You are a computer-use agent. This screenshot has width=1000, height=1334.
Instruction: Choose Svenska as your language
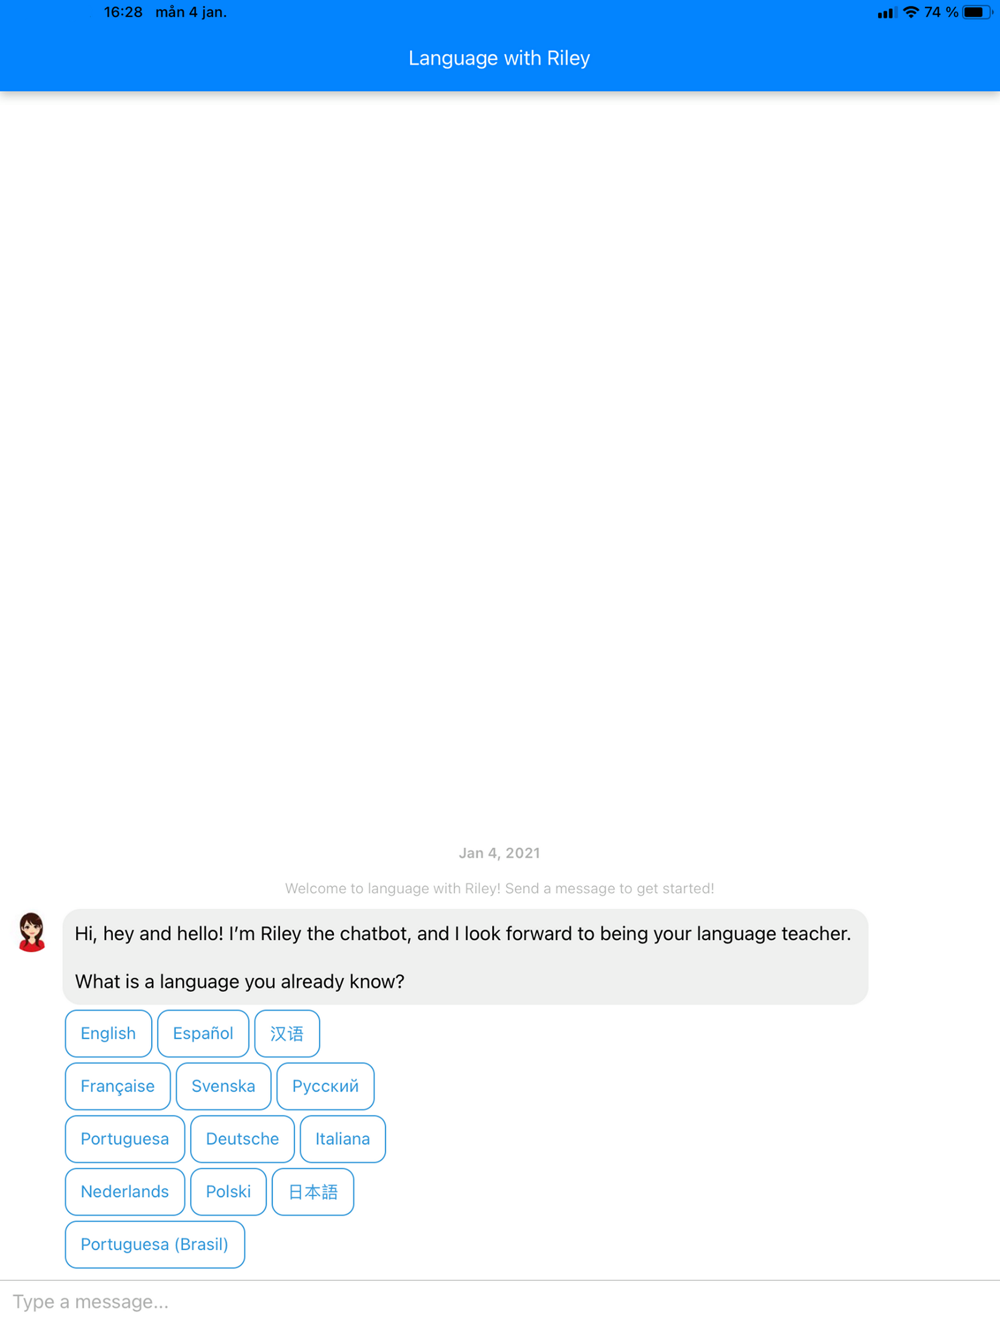(223, 1086)
